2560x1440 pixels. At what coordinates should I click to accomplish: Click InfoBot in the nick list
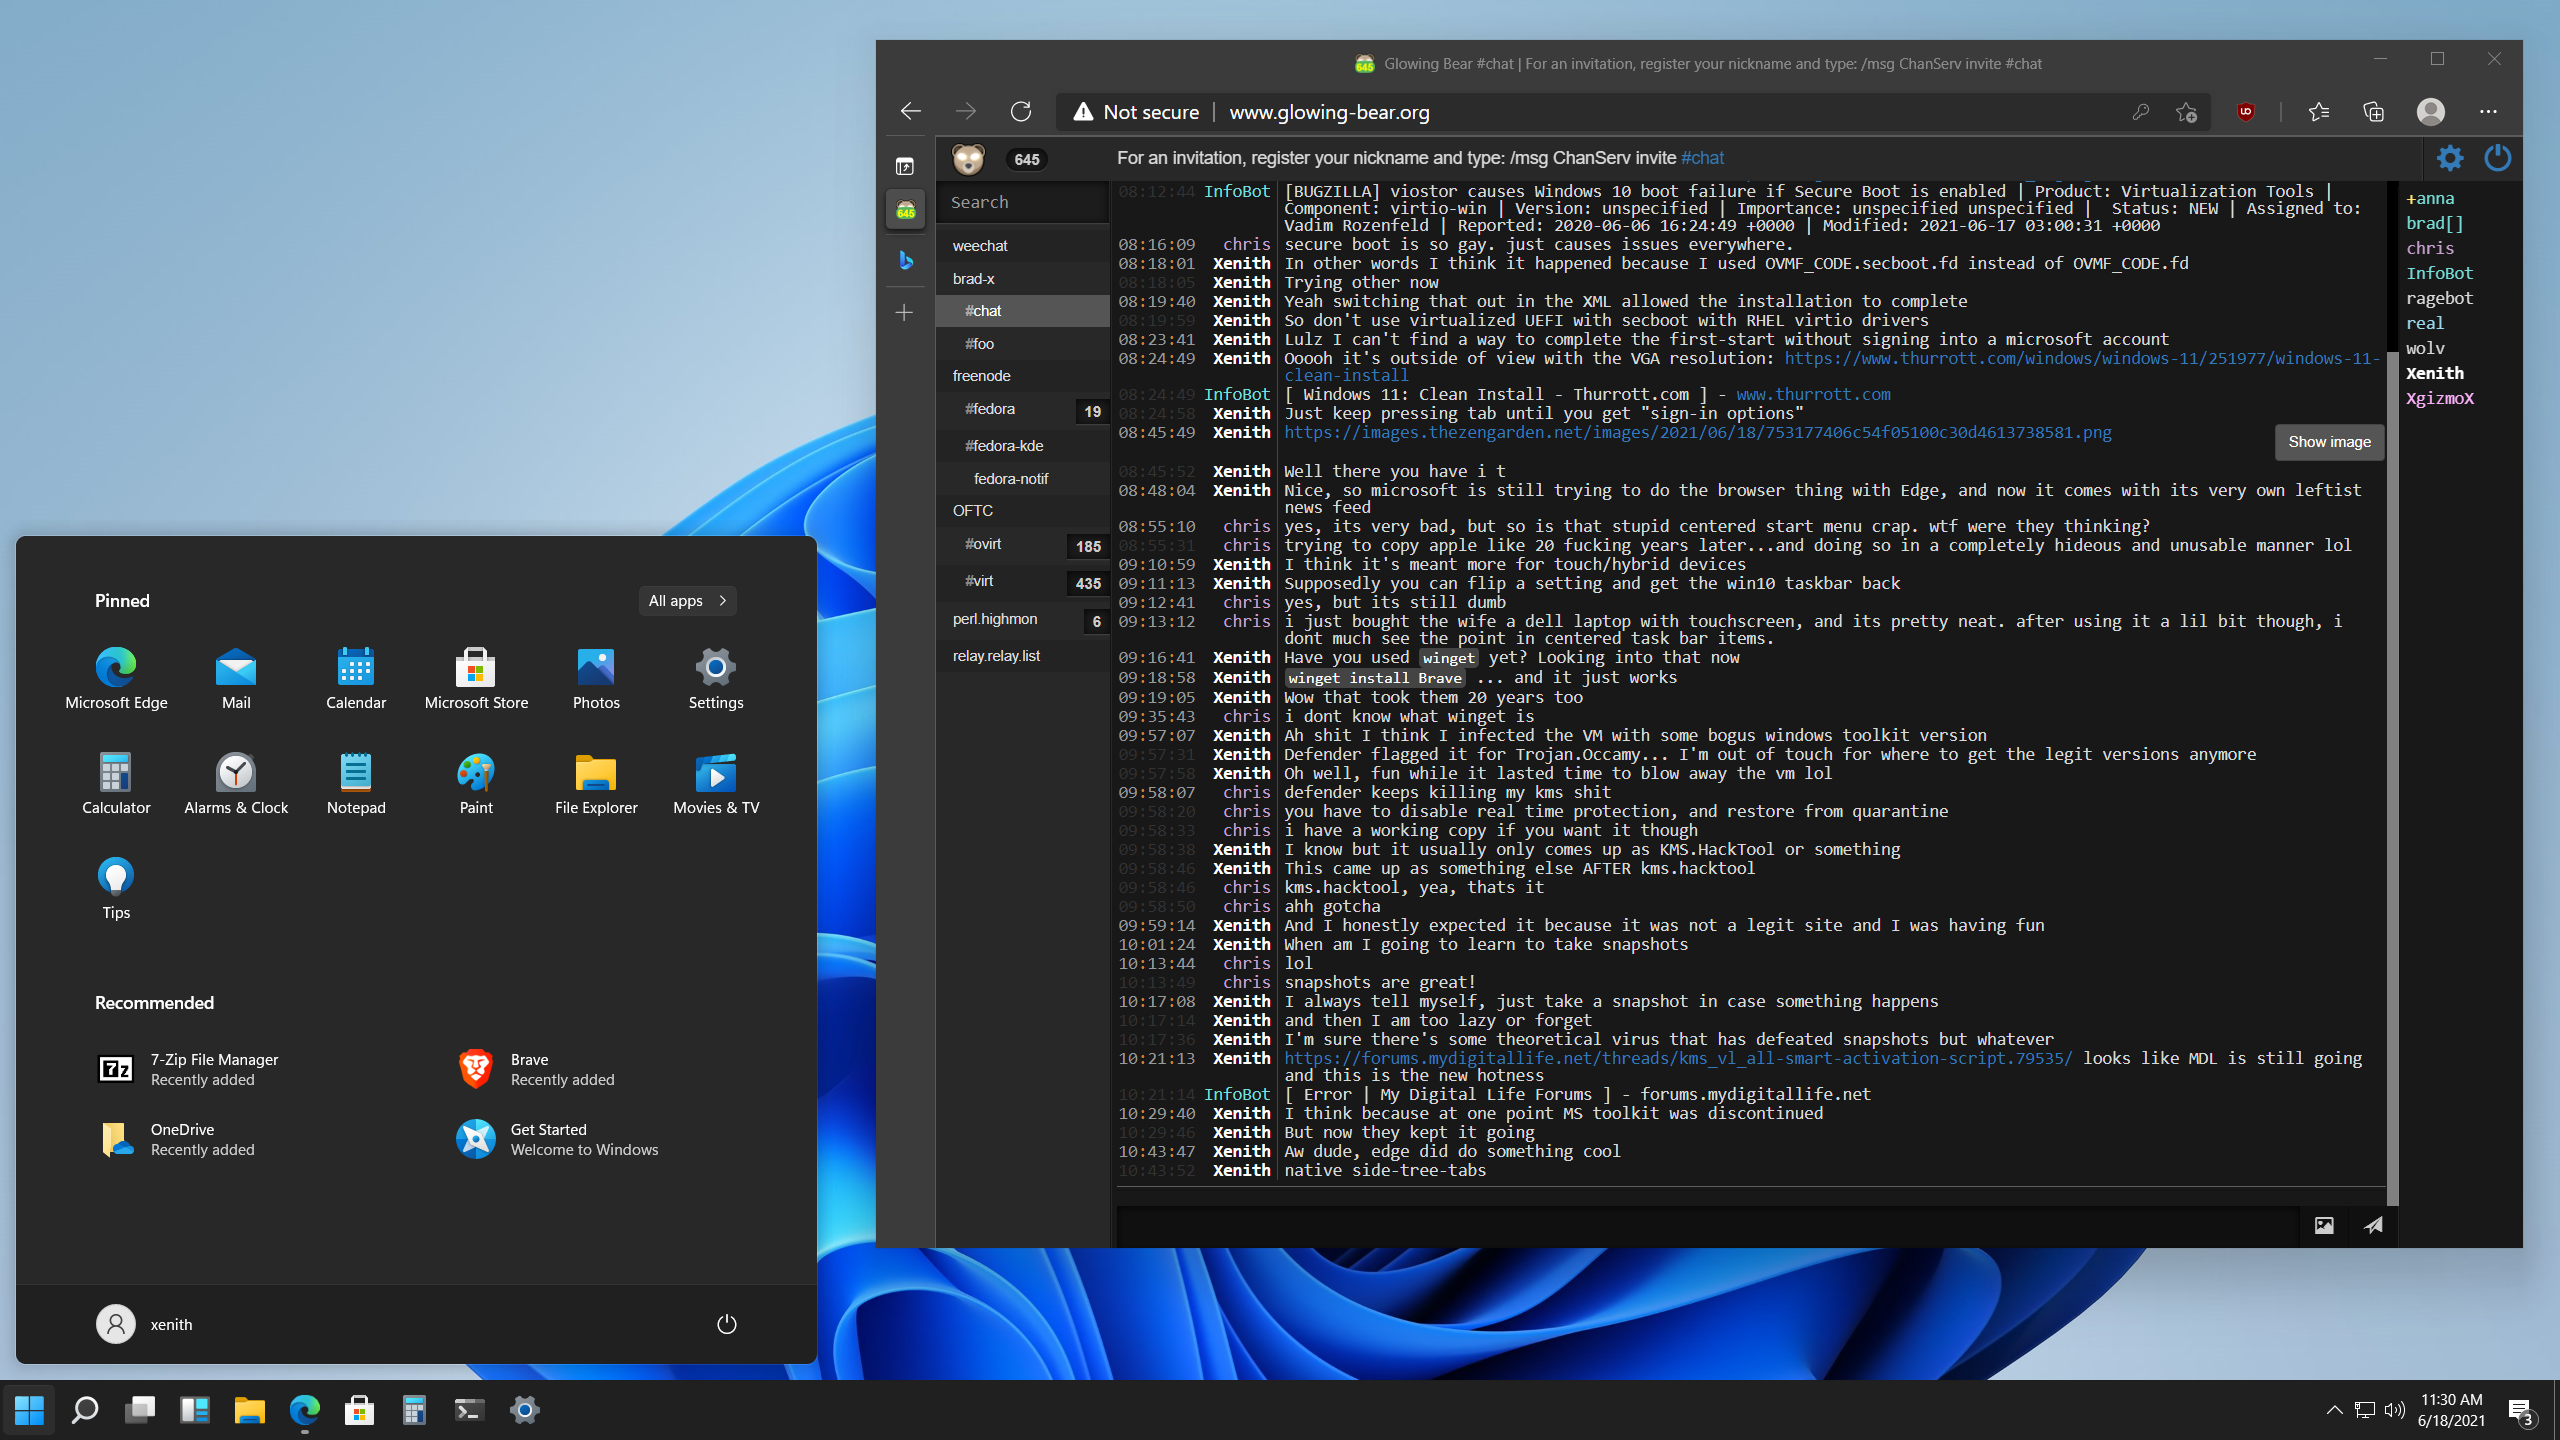[x=2440, y=273]
